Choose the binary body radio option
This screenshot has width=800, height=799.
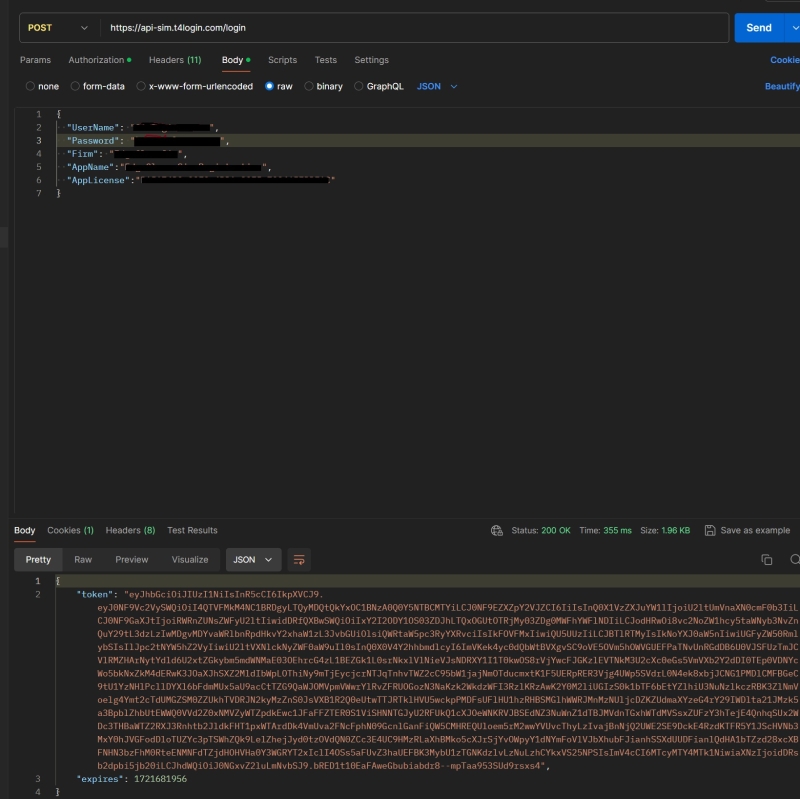pyautogui.click(x=309, y=87)
